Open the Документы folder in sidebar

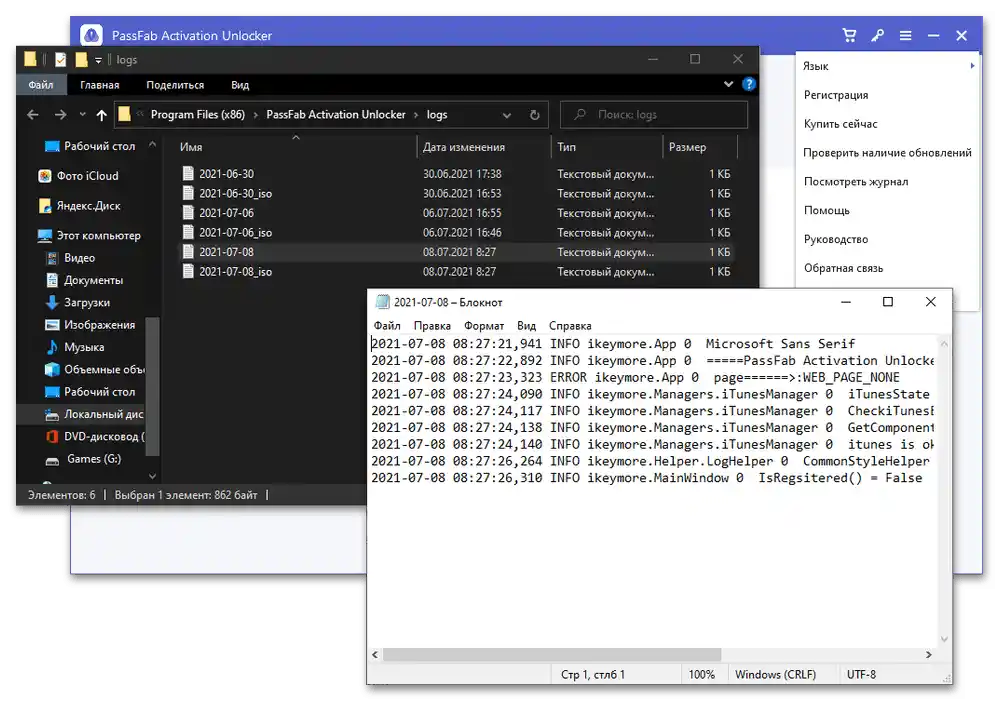[x=85, y=280]
